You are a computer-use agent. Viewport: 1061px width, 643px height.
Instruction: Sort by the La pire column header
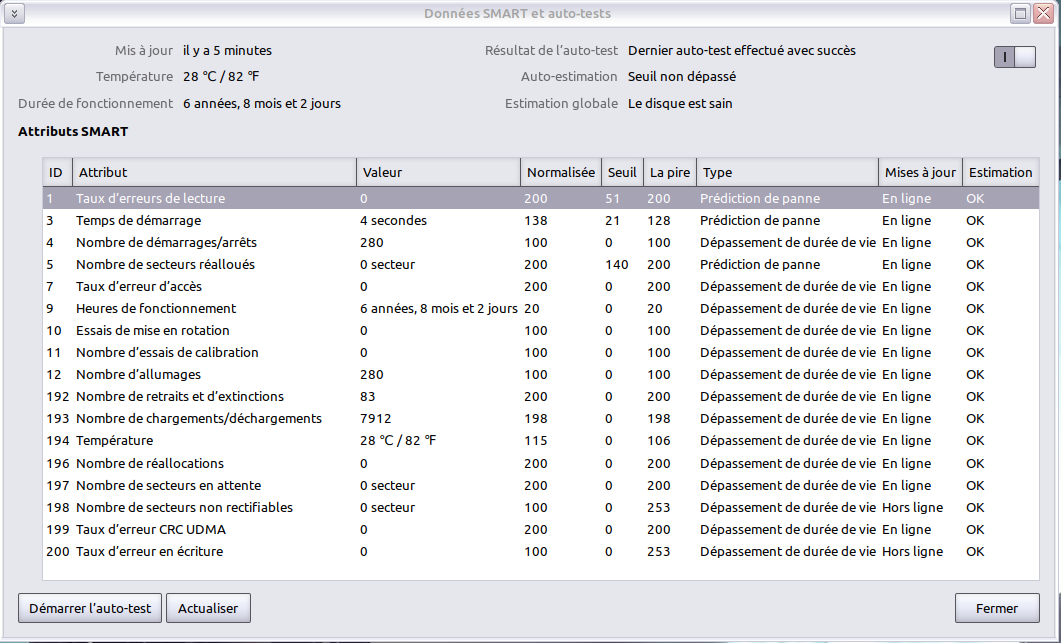[x=669, y=173]
